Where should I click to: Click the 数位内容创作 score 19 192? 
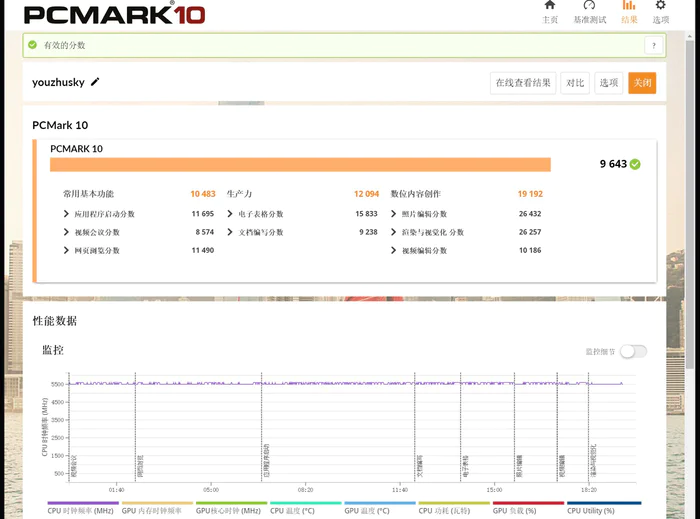(530, 194)
